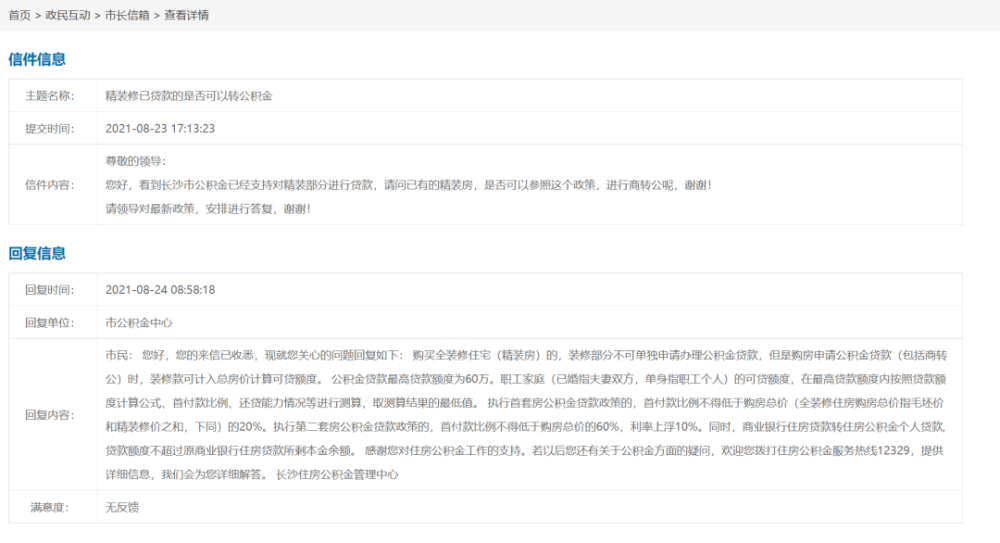
Task: Click the line 请领导对最新政策，安排进行答复
Action: click(x=208, y=209)
